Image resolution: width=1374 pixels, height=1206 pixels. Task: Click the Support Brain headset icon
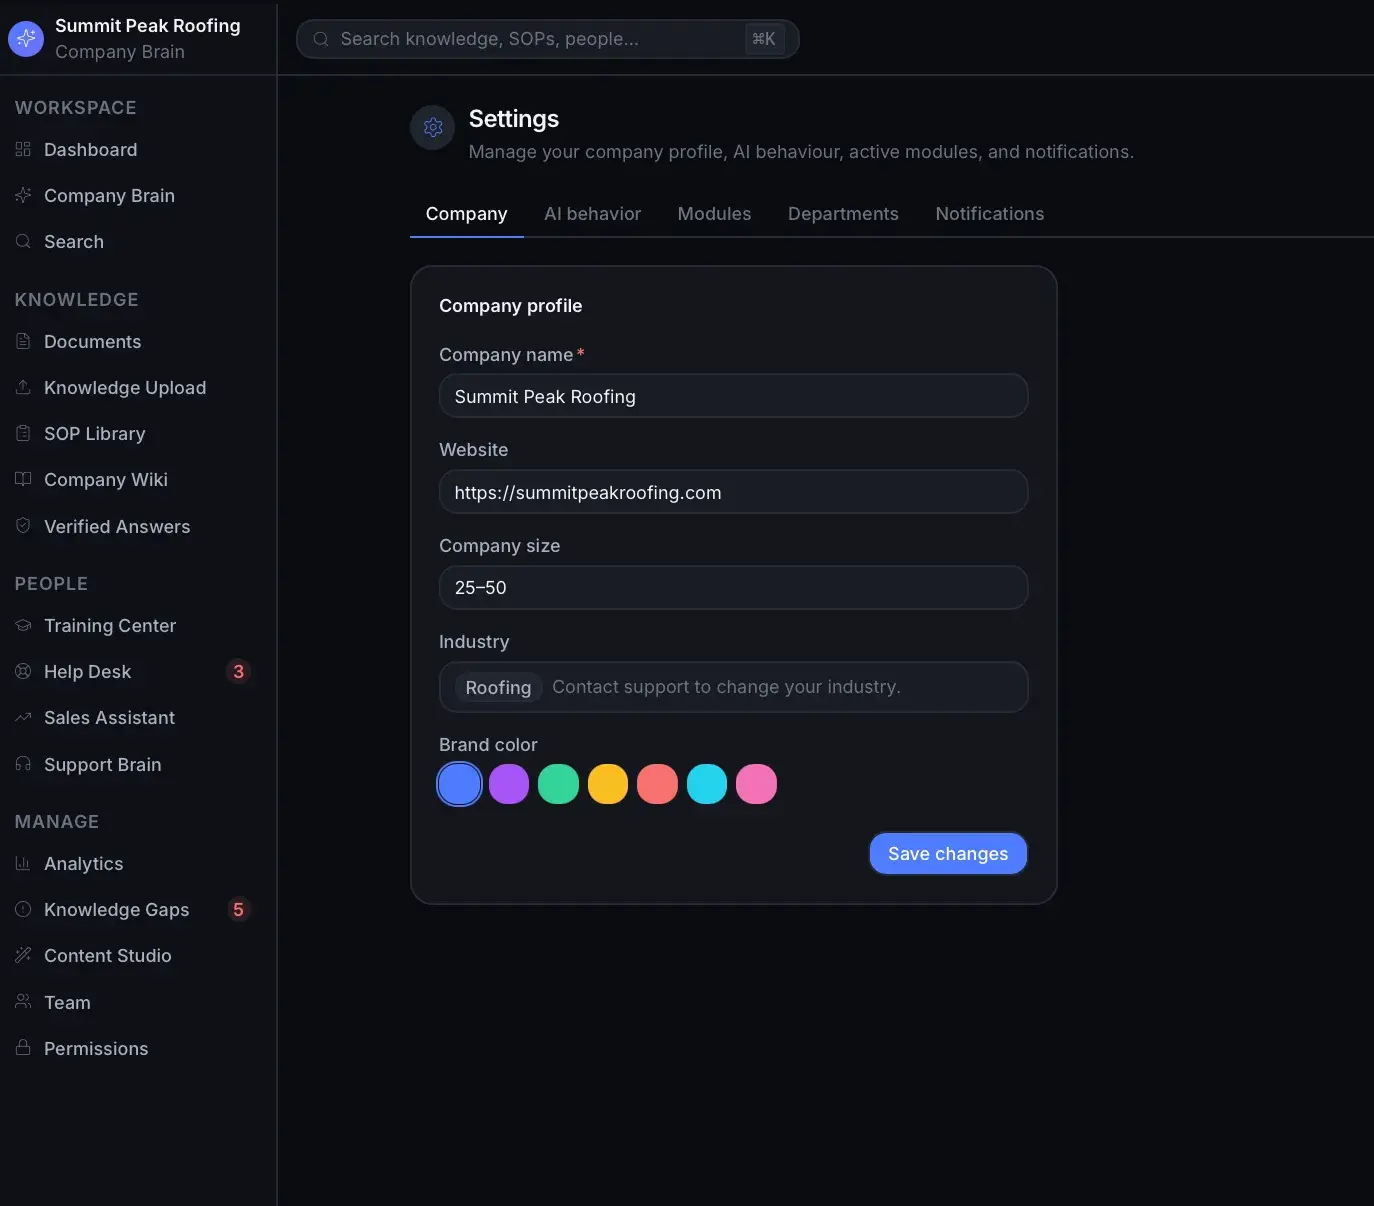pyautogui.click(x=23, y=764)
